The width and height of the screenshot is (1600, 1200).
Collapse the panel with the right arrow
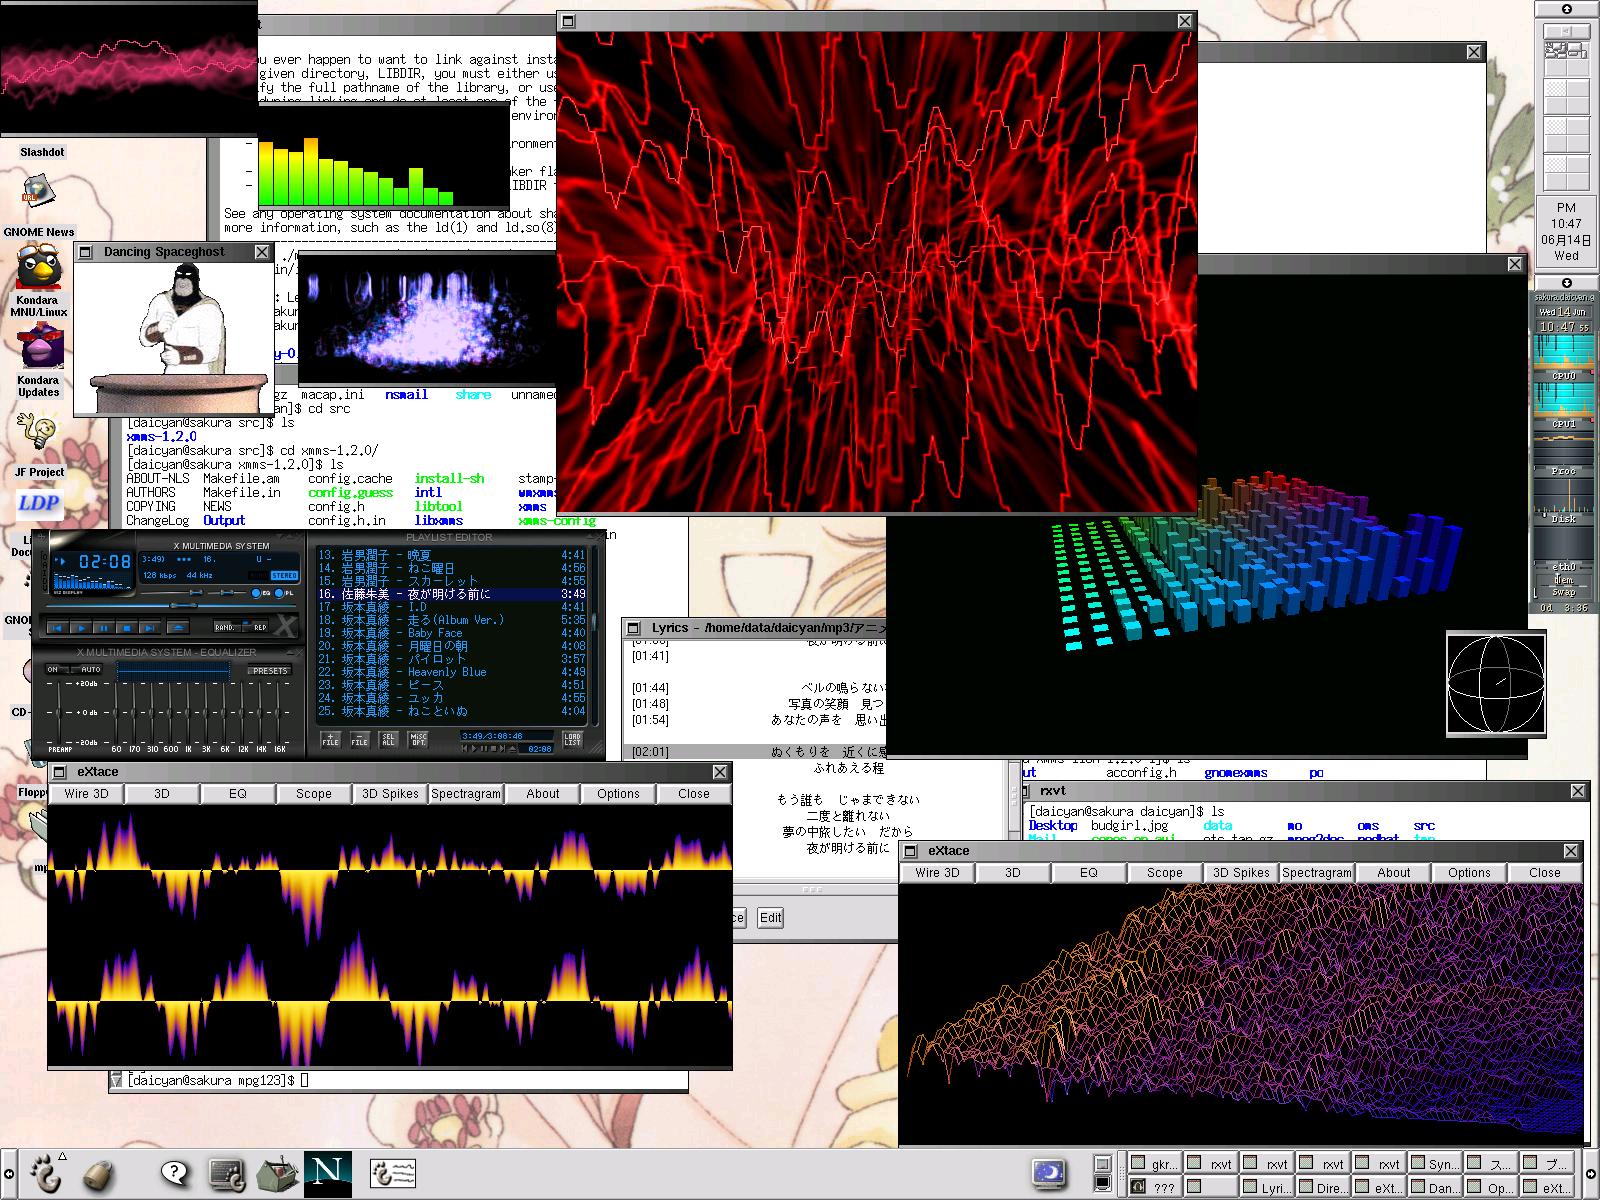[x=1590, y=1174]
